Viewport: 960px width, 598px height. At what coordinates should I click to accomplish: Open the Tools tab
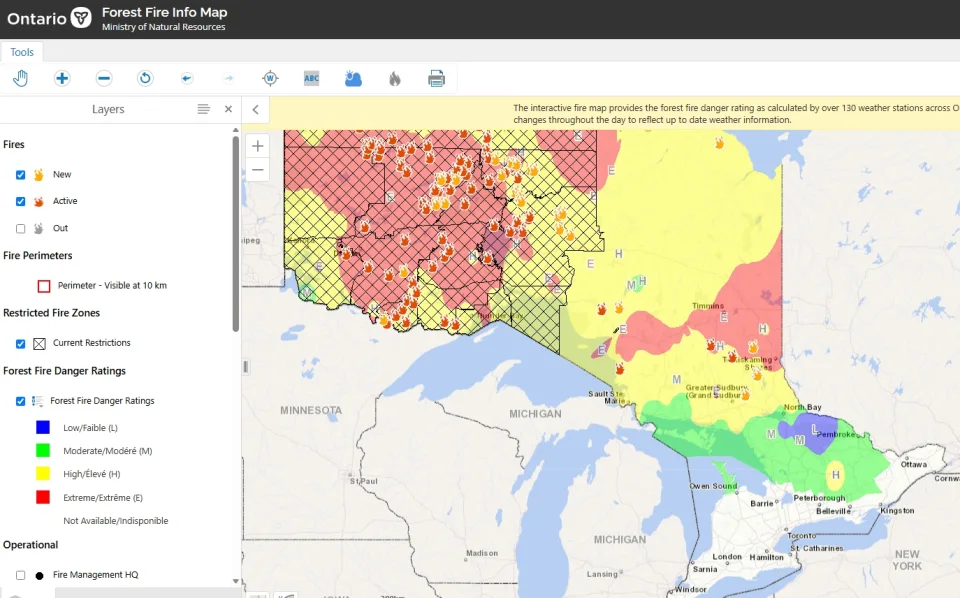click(22, 52)
